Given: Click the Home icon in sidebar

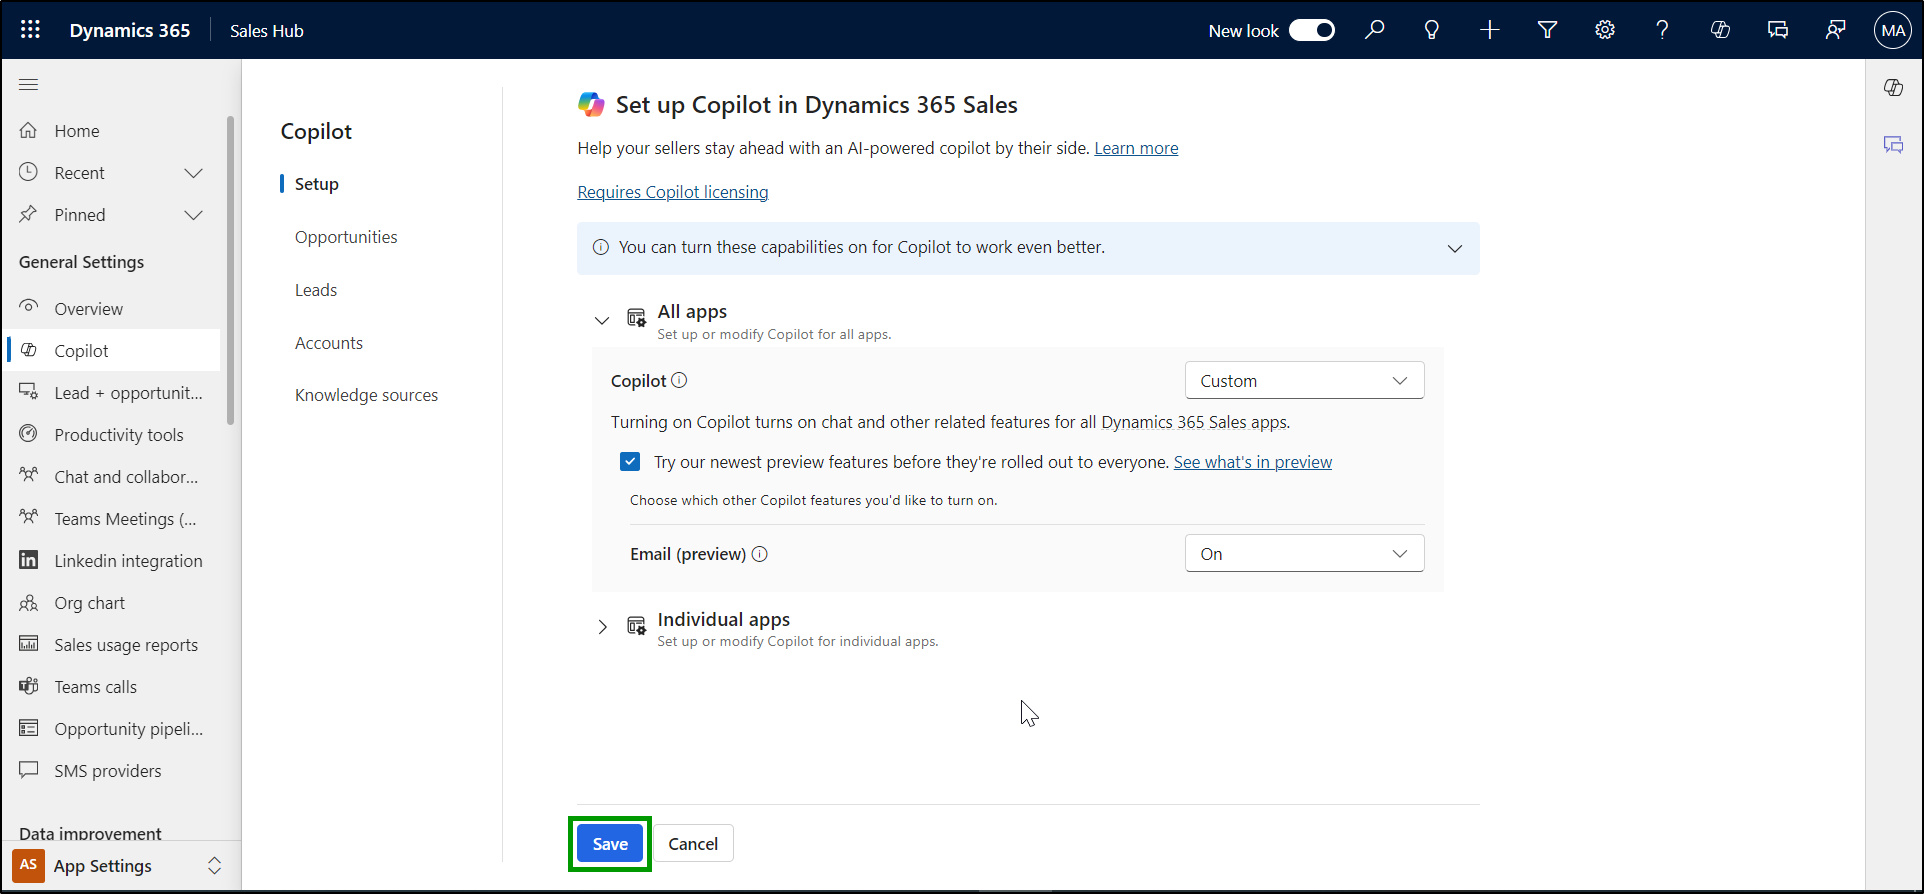Looking at the screenshot, I should pos(29,130).
